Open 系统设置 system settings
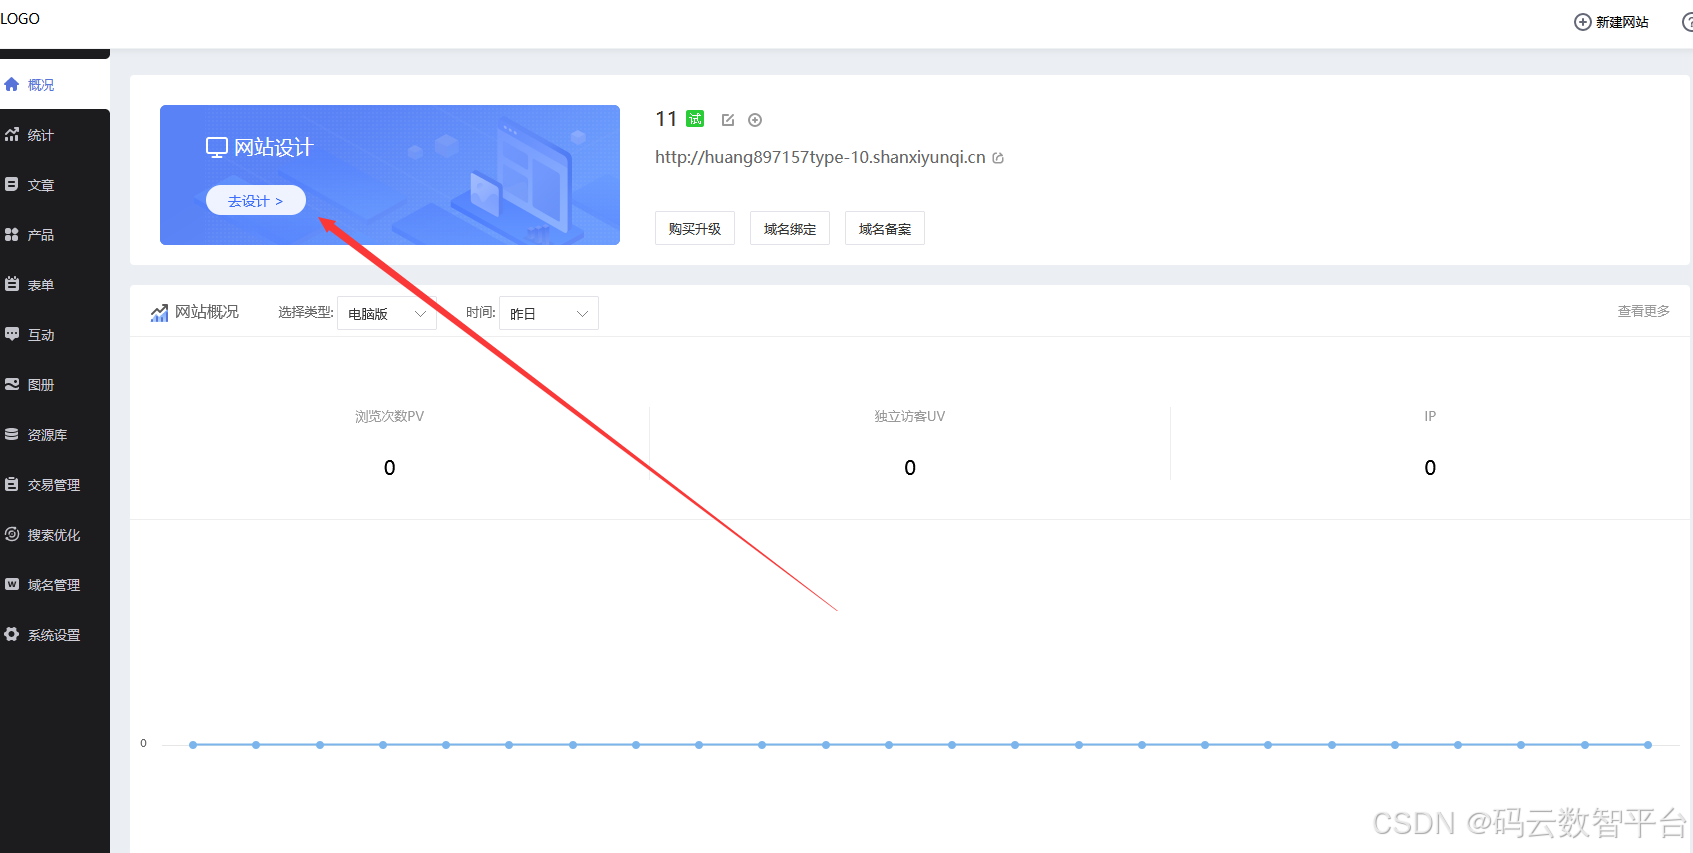This screenshot has height=853, width=1693. tap(53, 635)
